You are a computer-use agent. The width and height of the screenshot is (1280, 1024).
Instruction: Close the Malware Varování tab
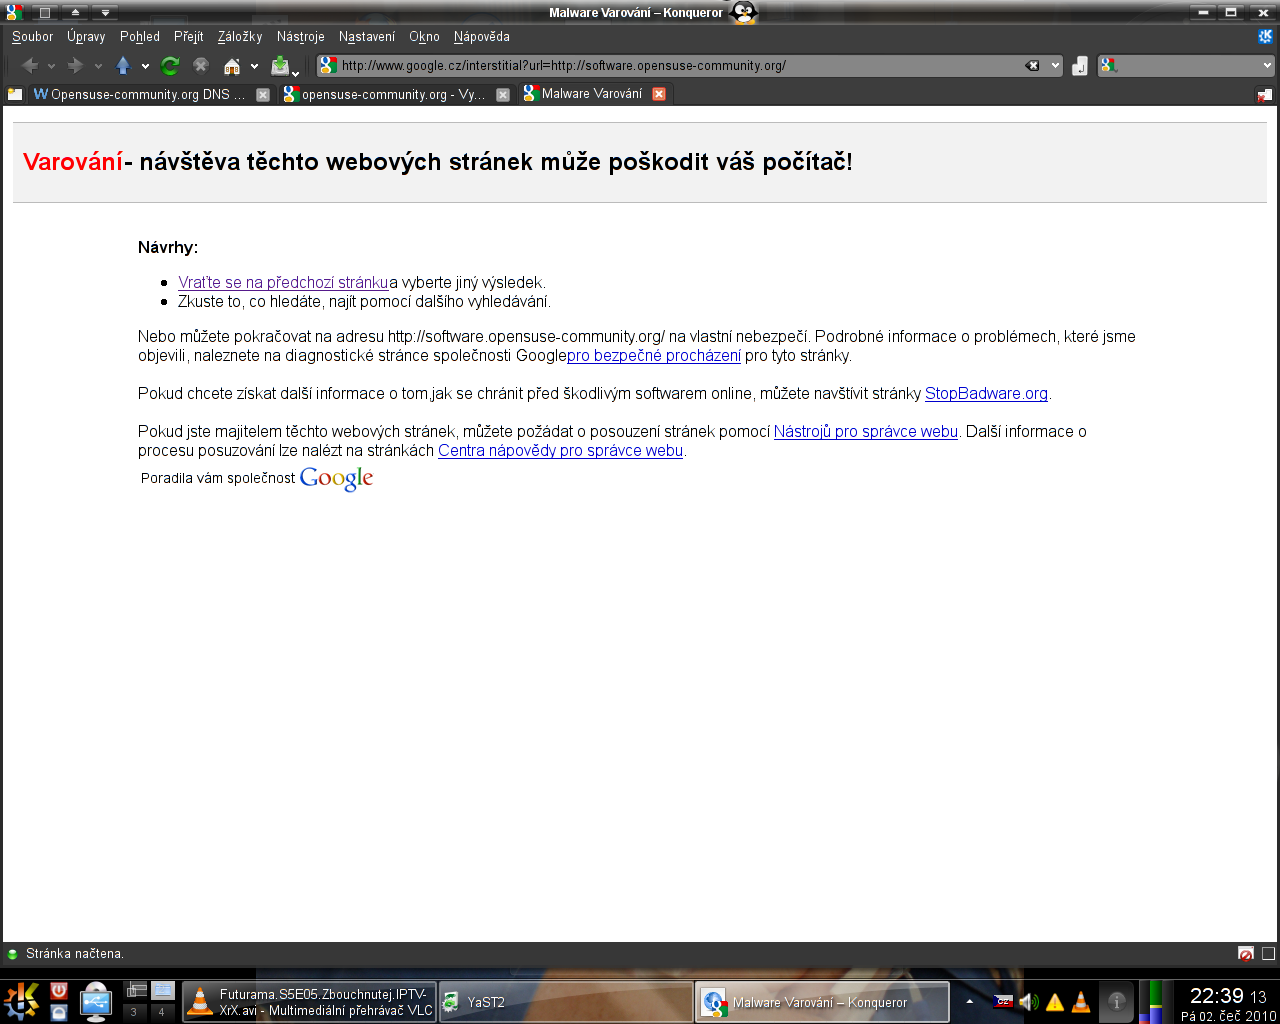click(659, 94)
